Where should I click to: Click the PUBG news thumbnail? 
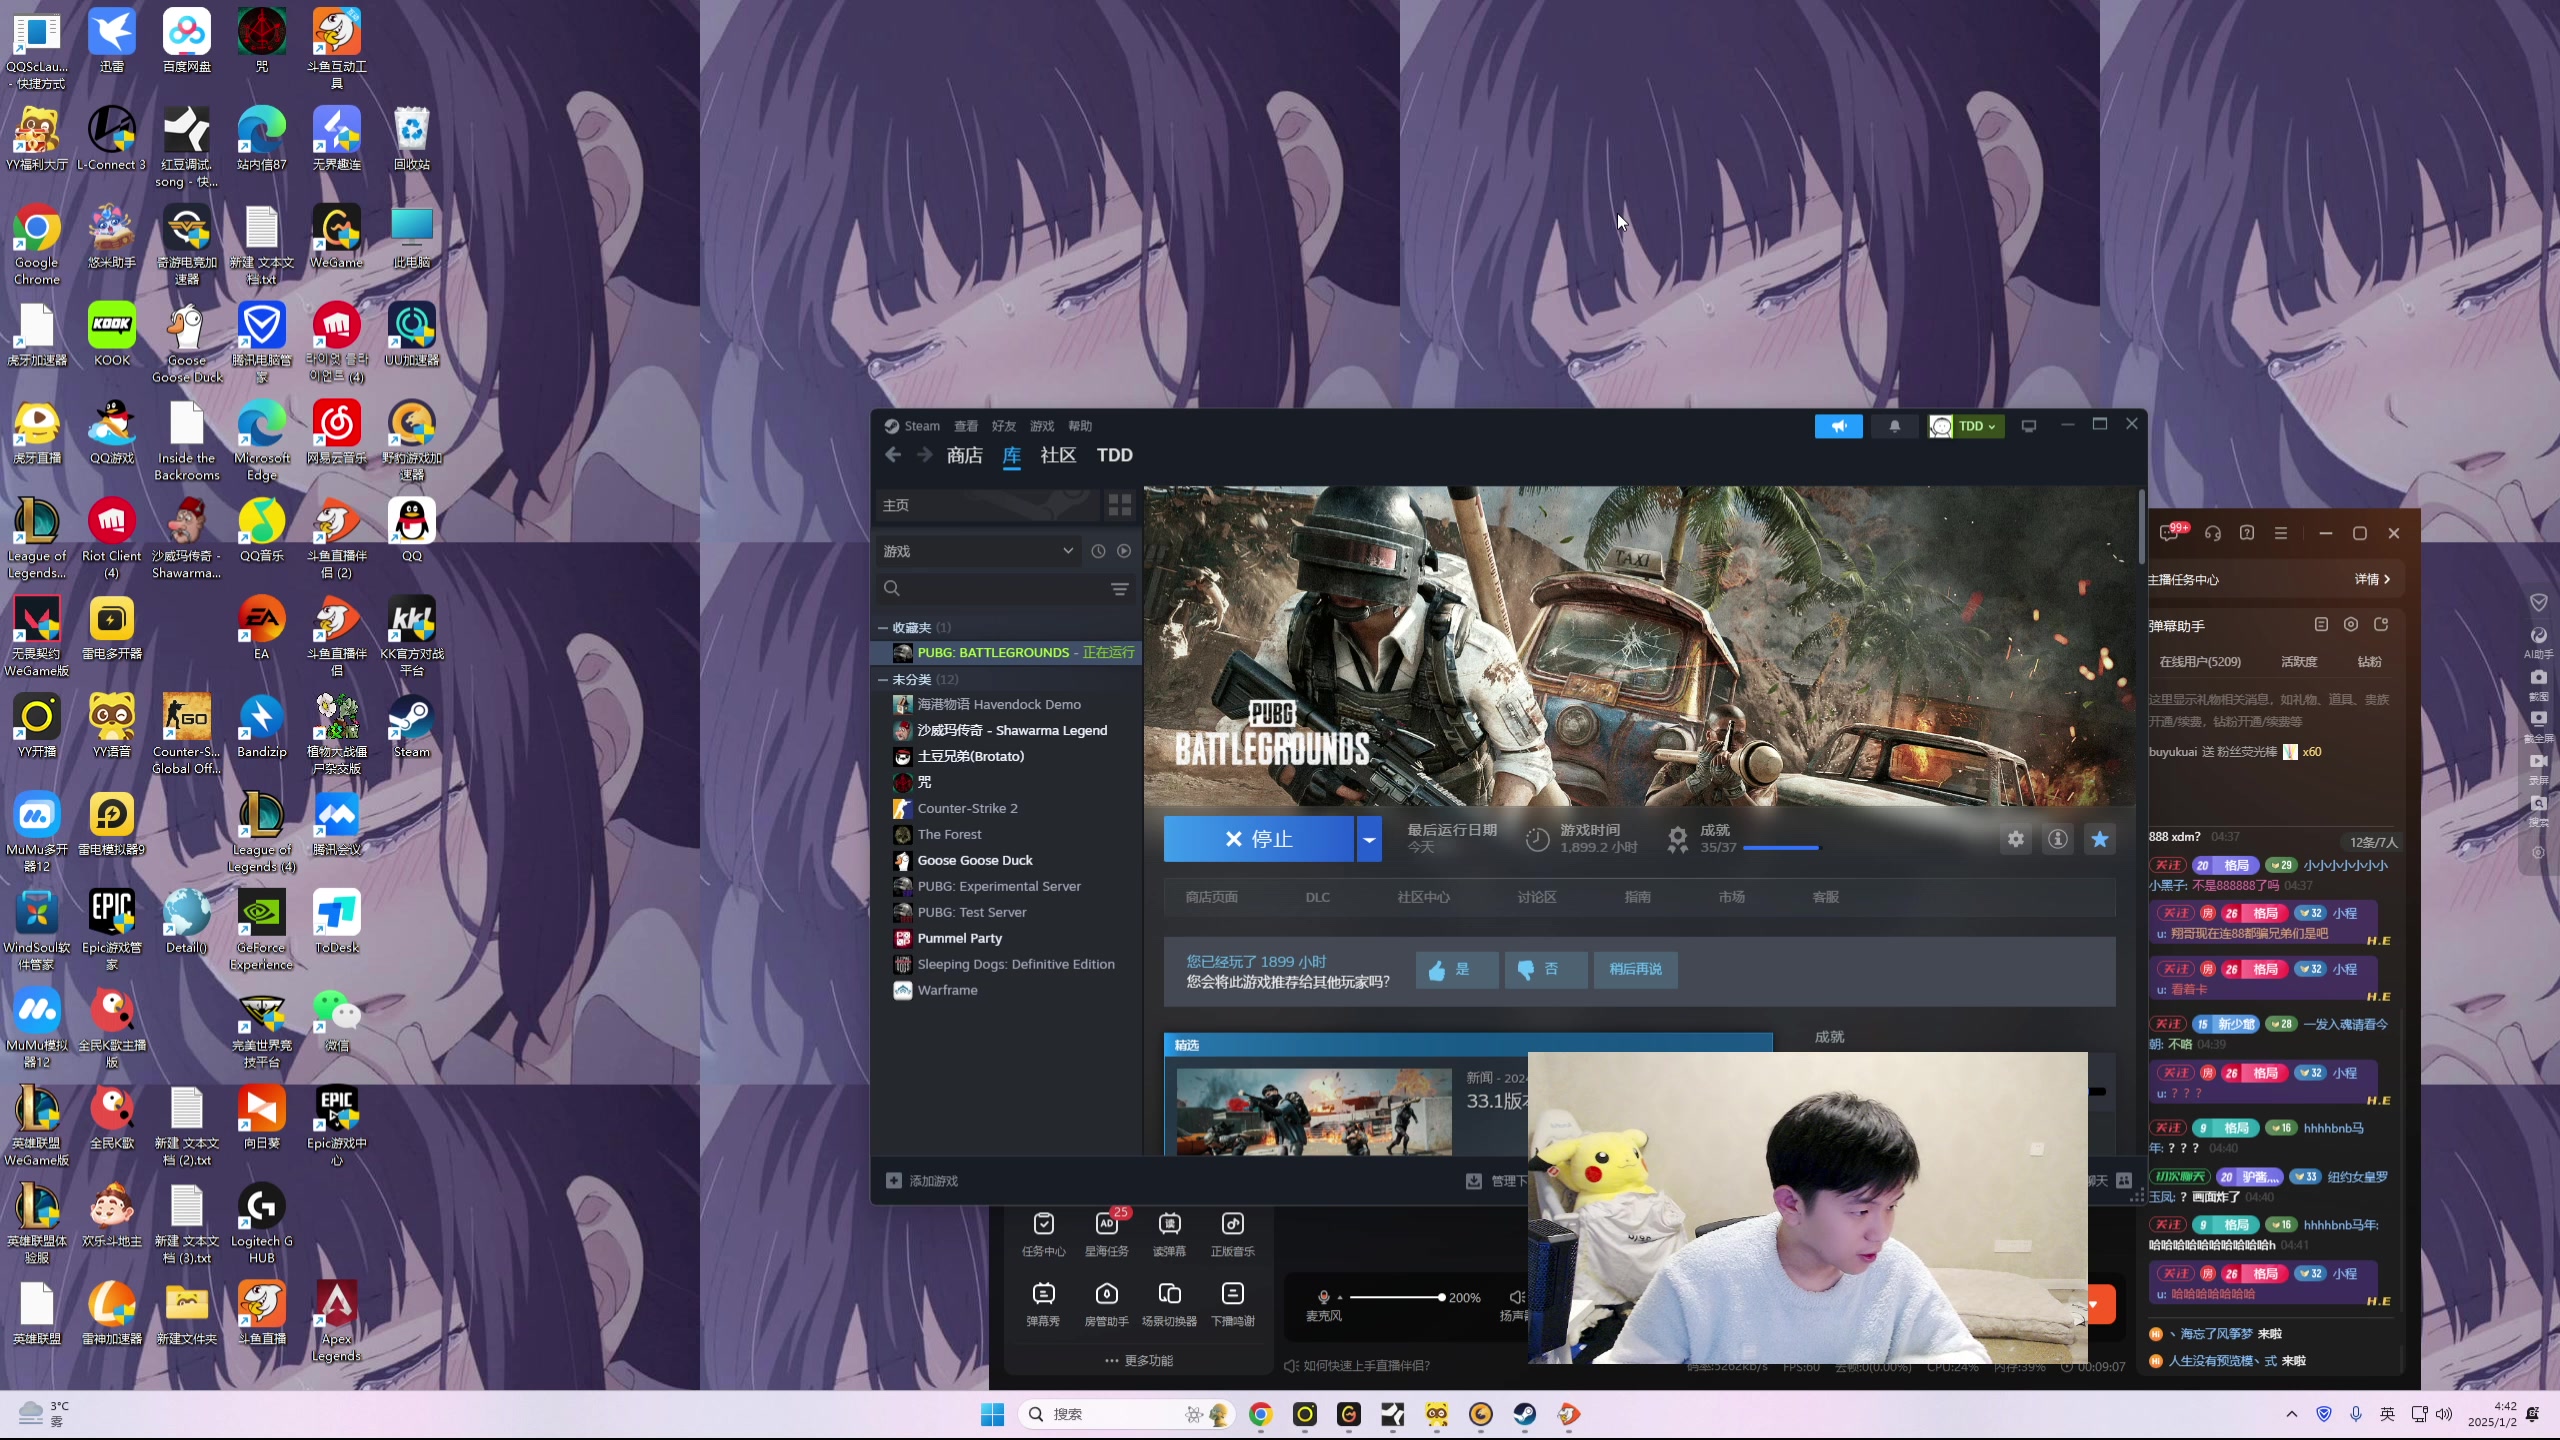(1314, 1112)
